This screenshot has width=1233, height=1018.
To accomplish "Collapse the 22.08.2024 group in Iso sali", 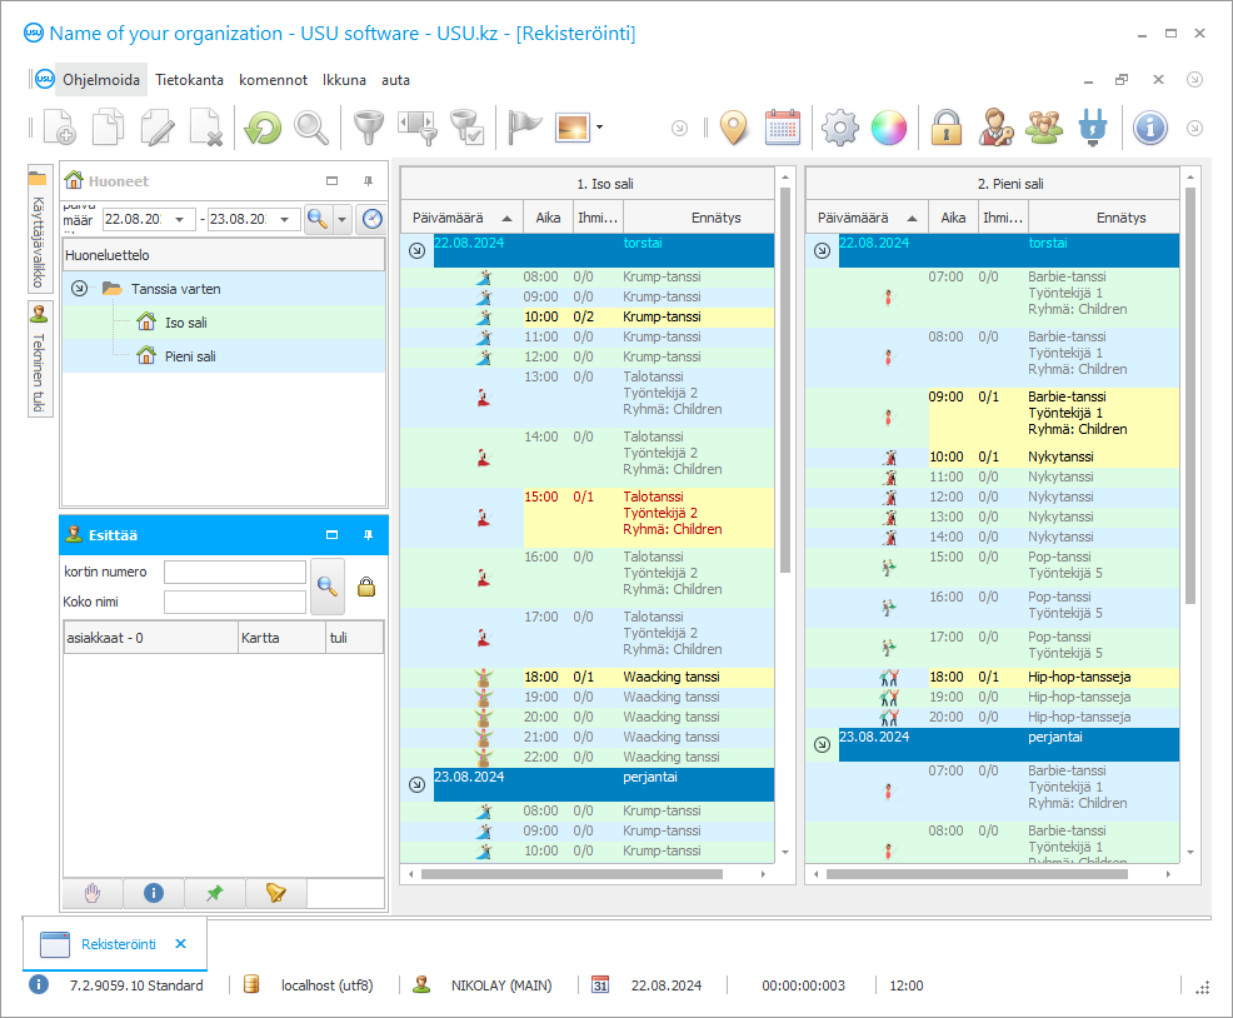I will (x=417, y=251).
